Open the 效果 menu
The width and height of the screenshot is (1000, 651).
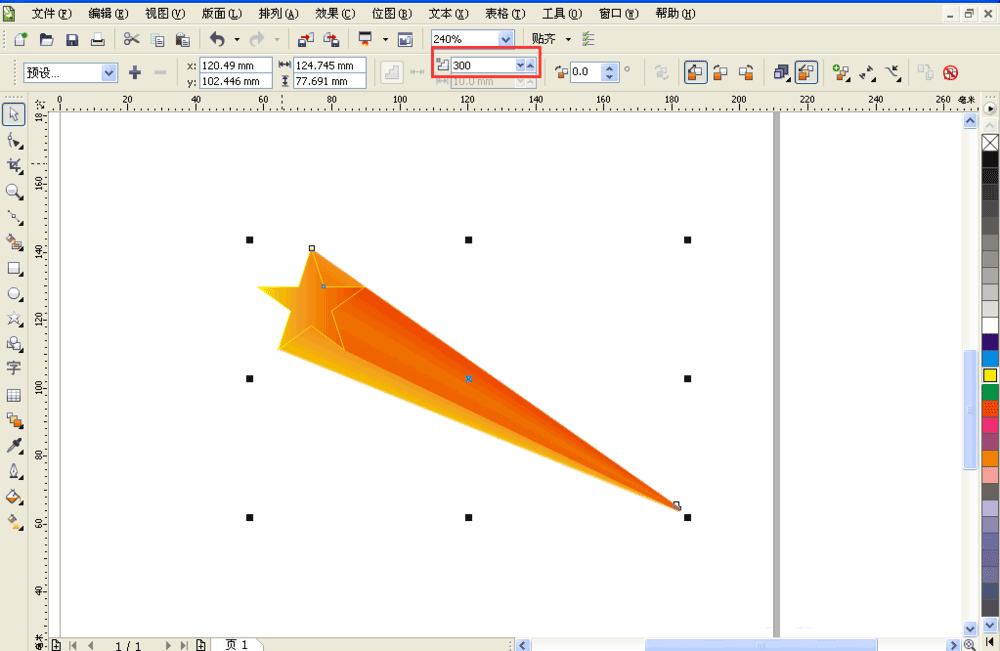(335, 13)
